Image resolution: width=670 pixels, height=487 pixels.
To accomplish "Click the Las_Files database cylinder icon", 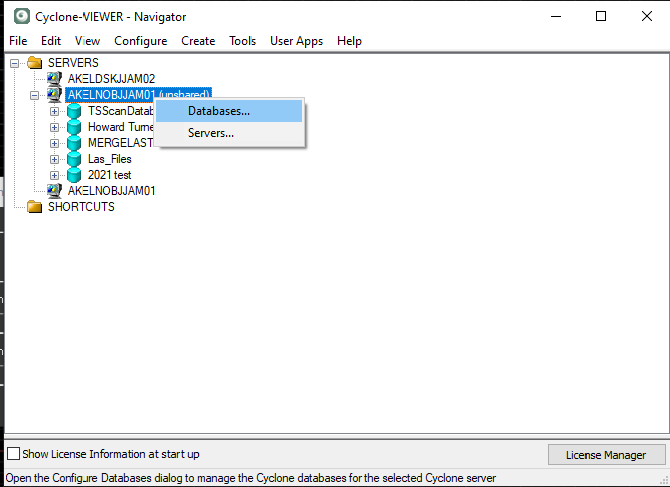I will click(74, 159).
